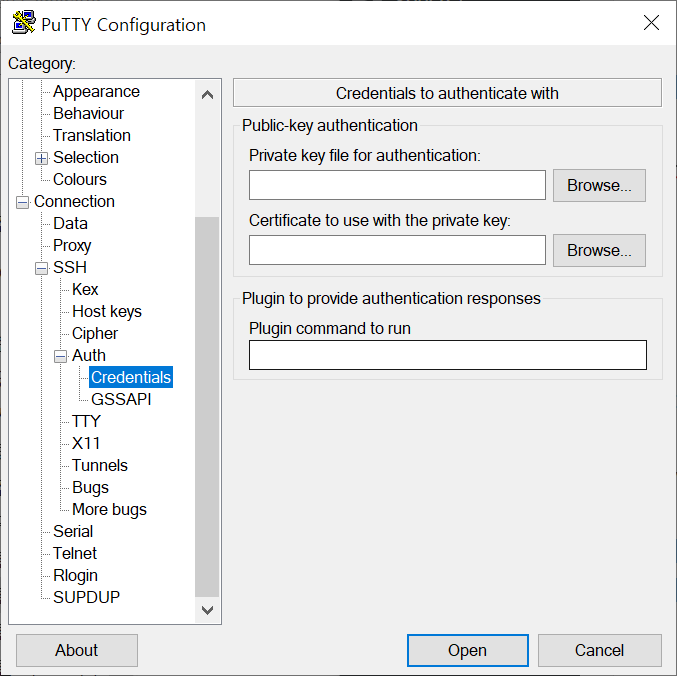Open the Tunnels settings page
The image size is (677, 676).
point(100,466)
